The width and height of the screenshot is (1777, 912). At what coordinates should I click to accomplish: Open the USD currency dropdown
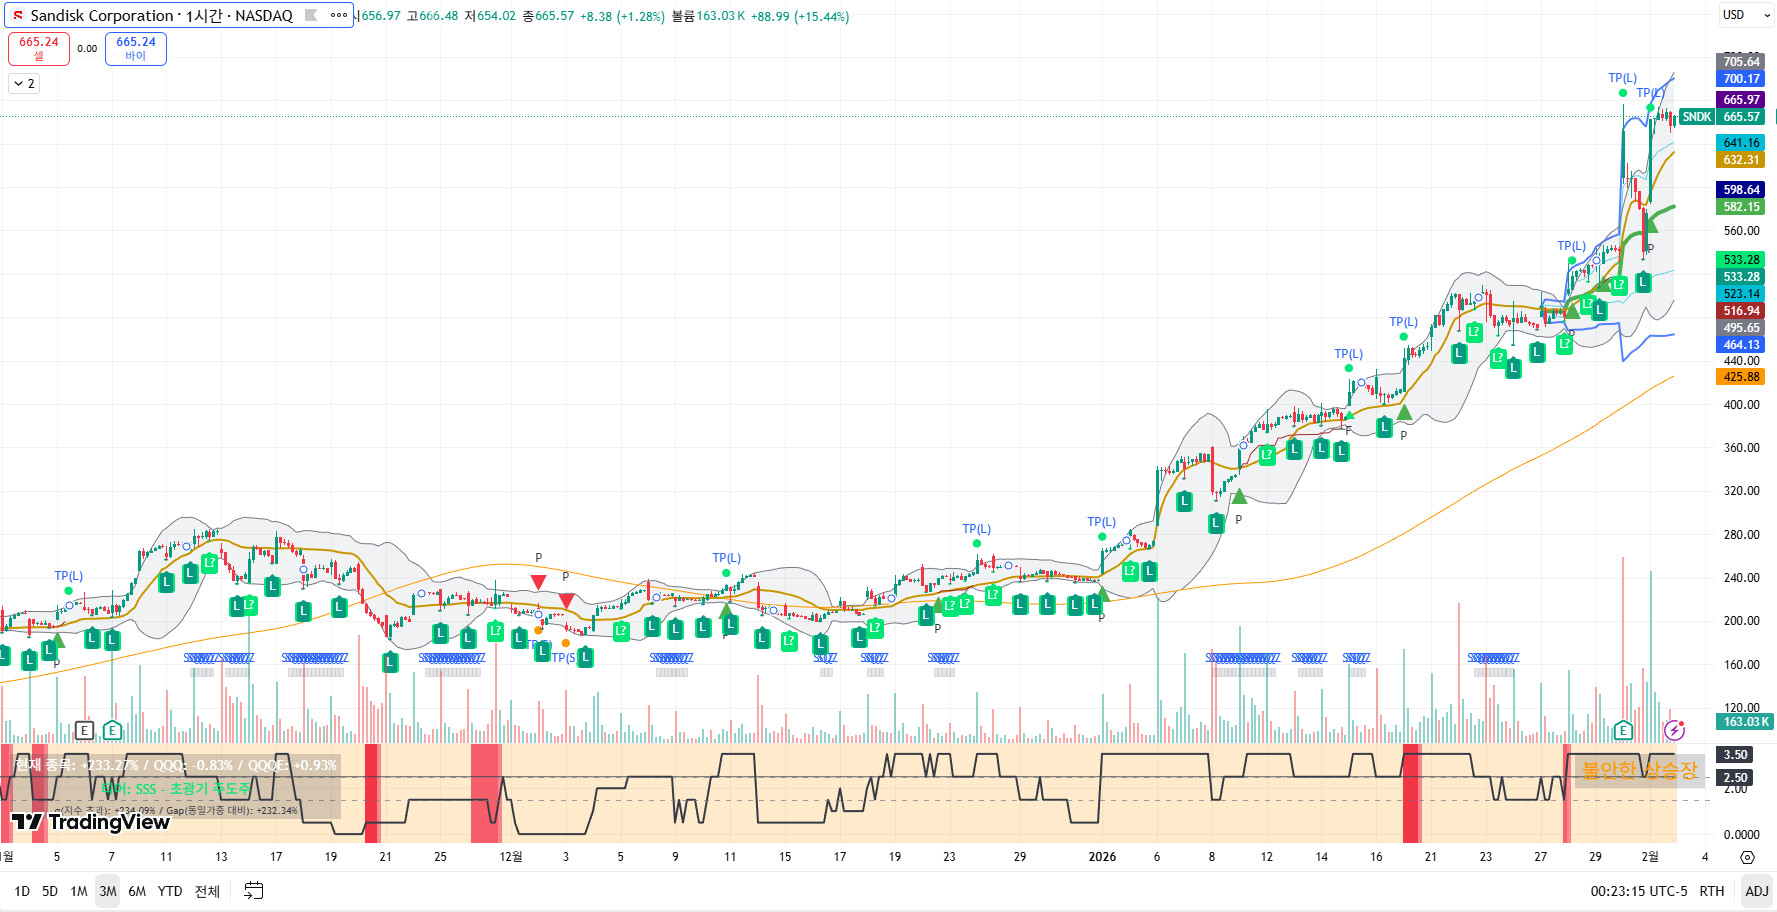(x=1746, y=15)
